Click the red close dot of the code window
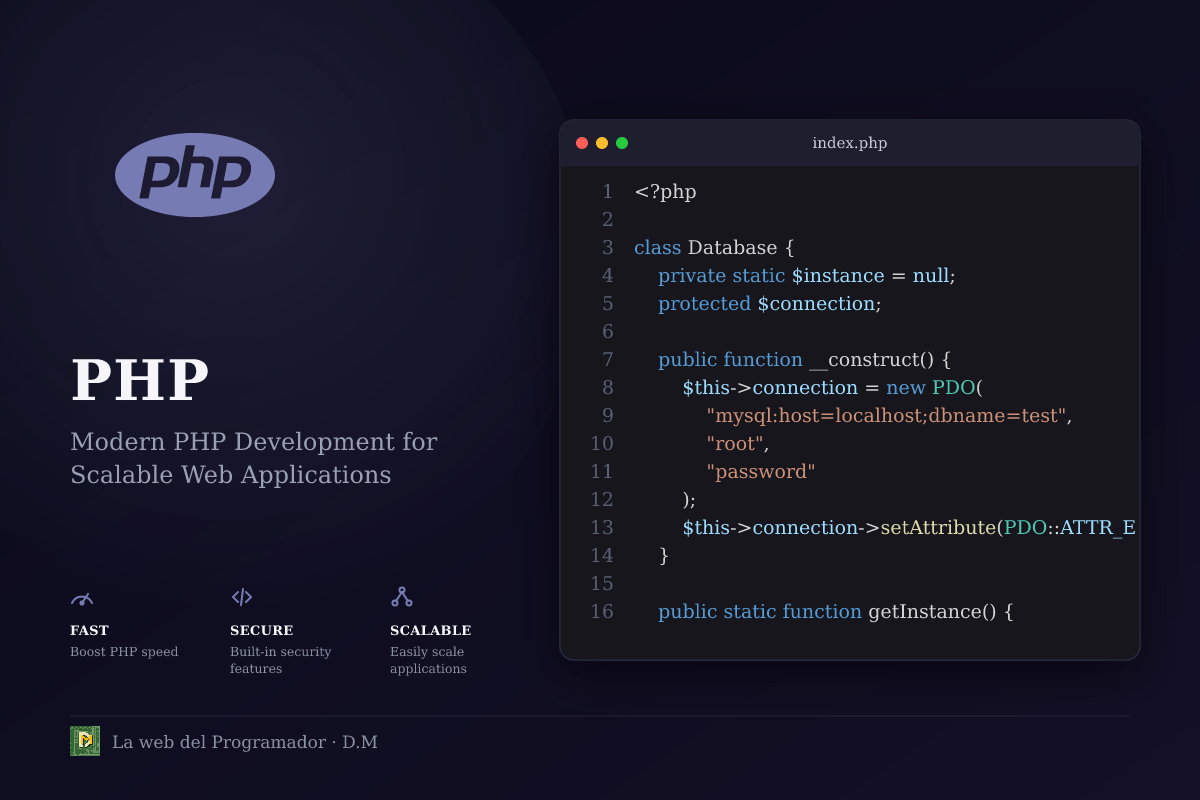Screen dimensions: 1200x800 click(x=582, y=143)
